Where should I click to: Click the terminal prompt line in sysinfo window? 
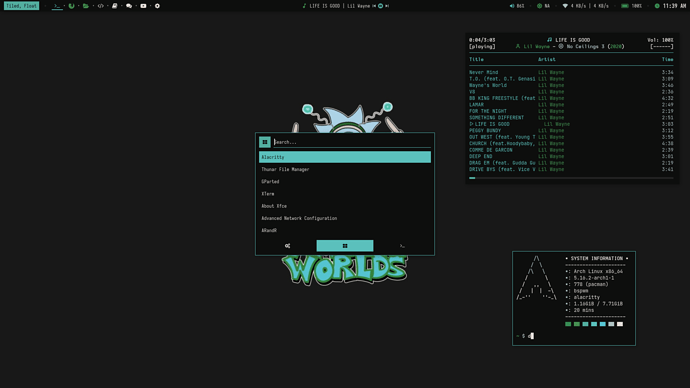pos(525,336)
